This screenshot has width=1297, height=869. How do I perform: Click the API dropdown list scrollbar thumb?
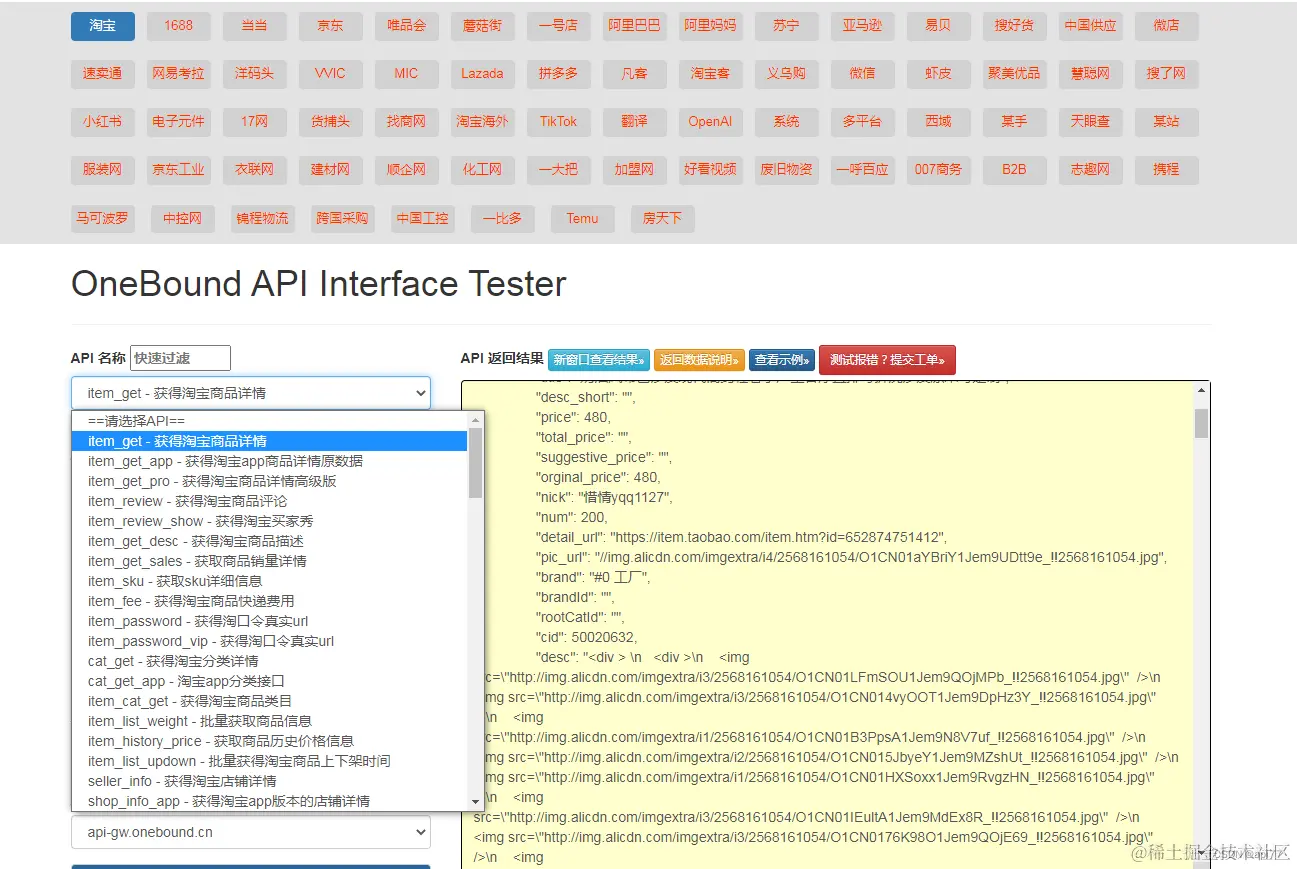476,463
